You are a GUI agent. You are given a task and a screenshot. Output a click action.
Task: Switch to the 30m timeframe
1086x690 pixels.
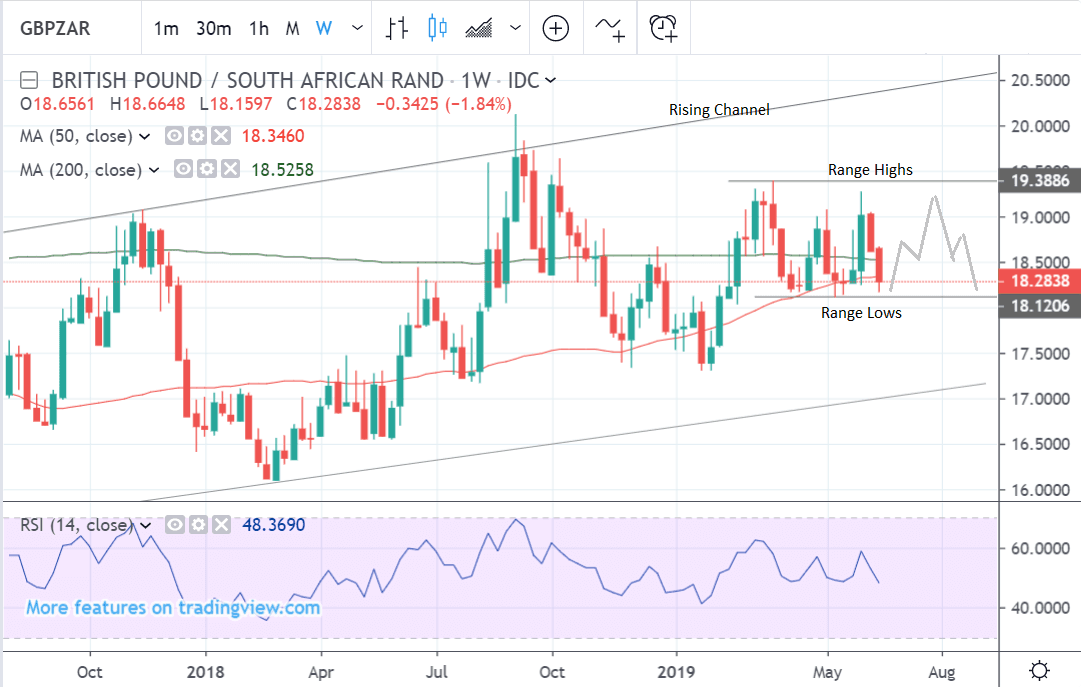click(214, 28)
